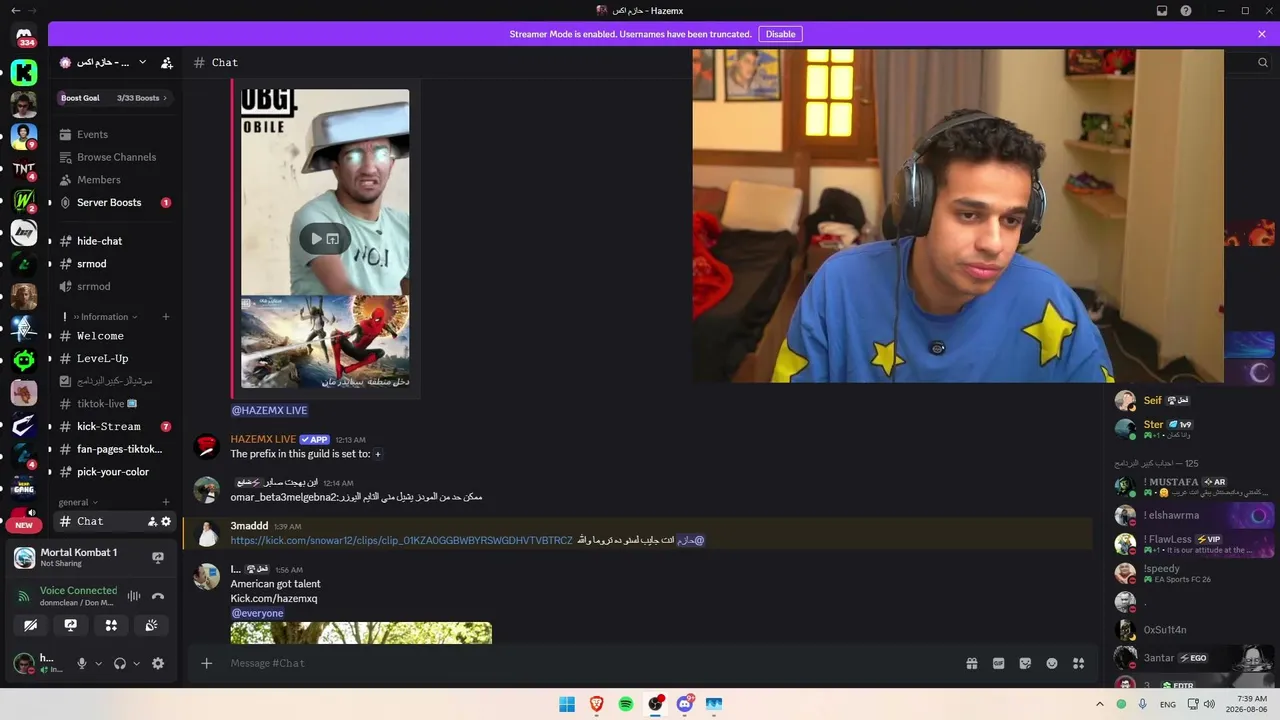Open the TNT server icon

point(24,168)
